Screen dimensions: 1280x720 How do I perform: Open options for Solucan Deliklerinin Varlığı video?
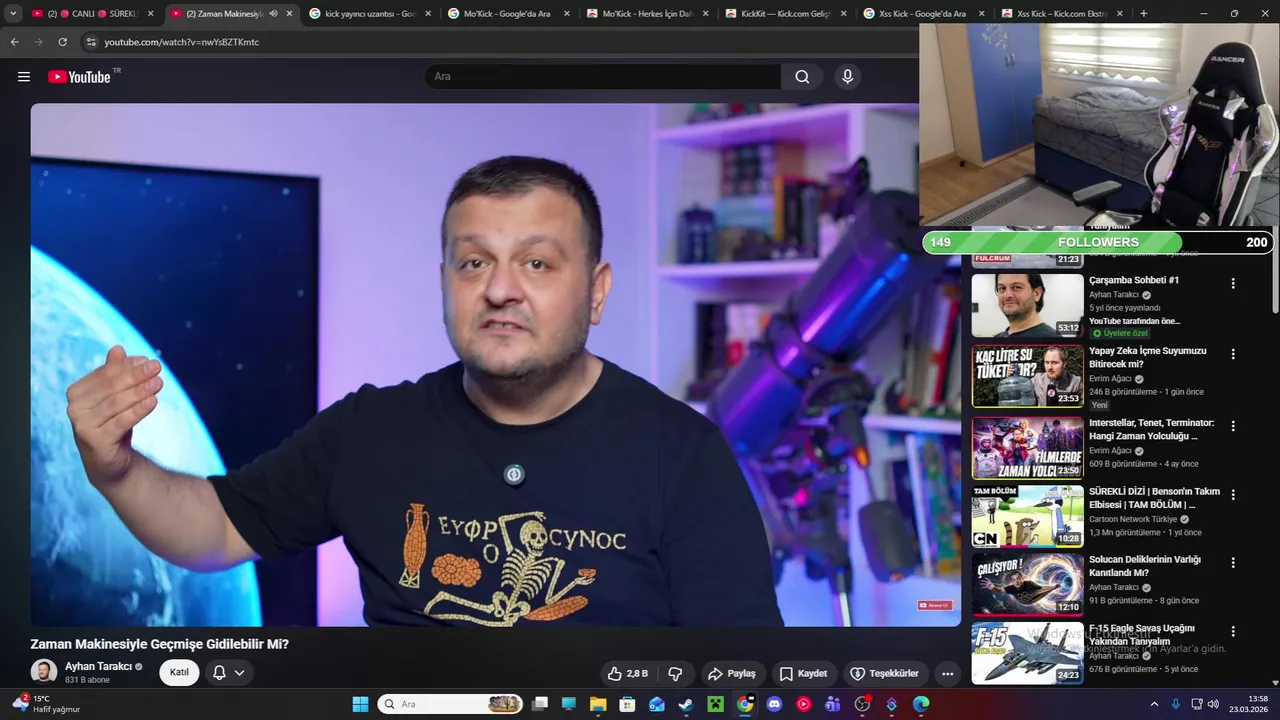click(x=1233, y=563)
